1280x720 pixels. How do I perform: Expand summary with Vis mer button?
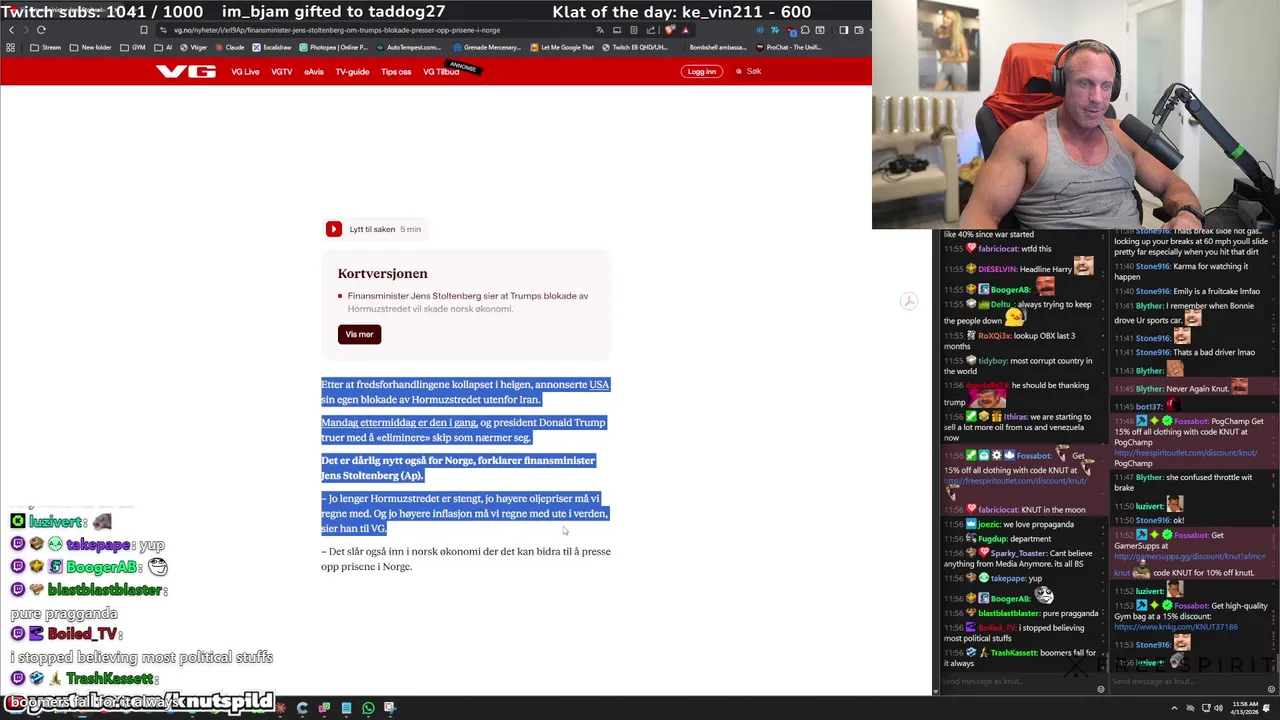359,334
